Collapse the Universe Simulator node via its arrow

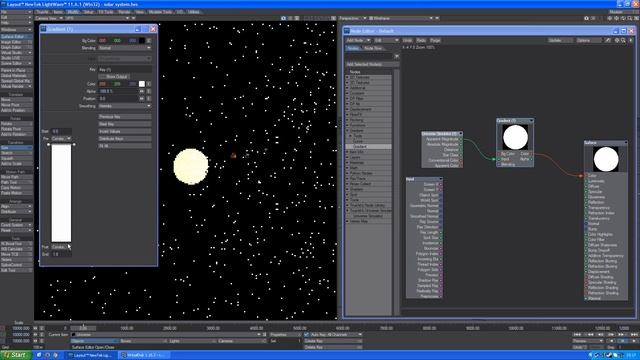(460, 134)
